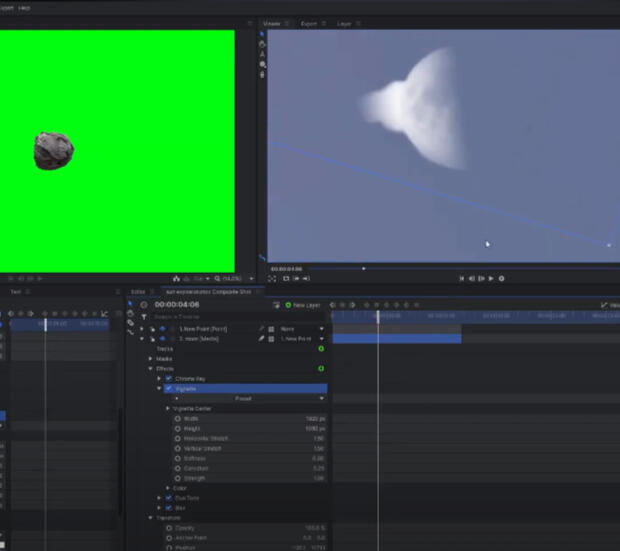Open the Vignette Preset dropdown
Viewport: 620px width, 551px height.
[243, 398]
